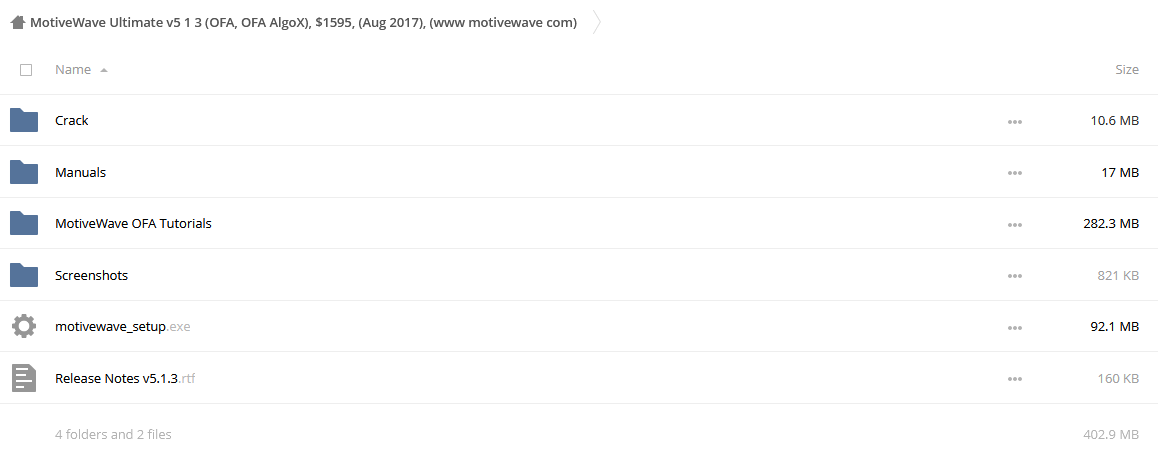Open the Crack folder icon
1158x464 pixels.
coord(24,120)
